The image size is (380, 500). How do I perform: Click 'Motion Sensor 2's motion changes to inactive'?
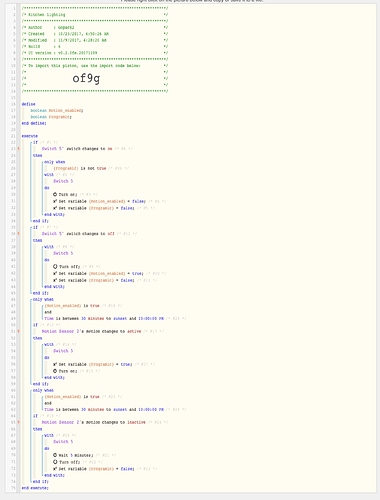point(94,422)
